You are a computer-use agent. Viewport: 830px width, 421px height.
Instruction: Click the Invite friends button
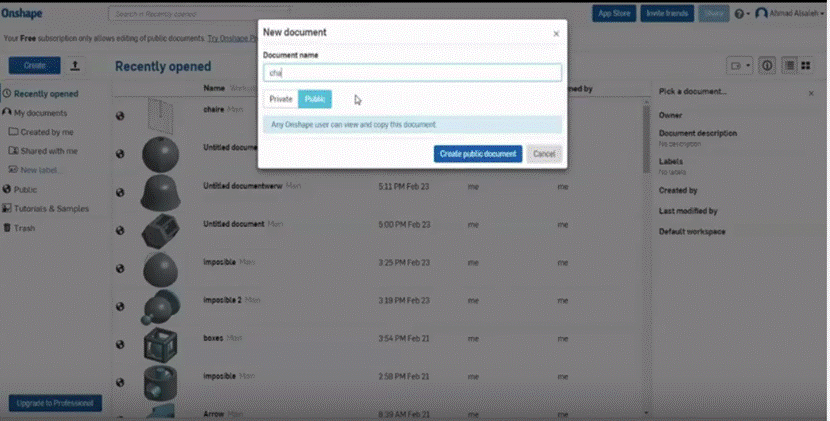pyautogui.click(x=667, y=13)
